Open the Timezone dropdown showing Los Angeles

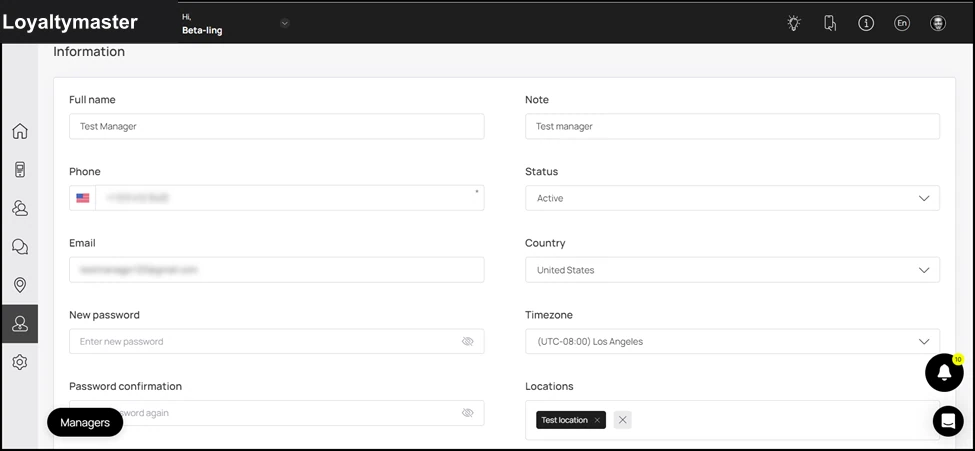point(732,342)
